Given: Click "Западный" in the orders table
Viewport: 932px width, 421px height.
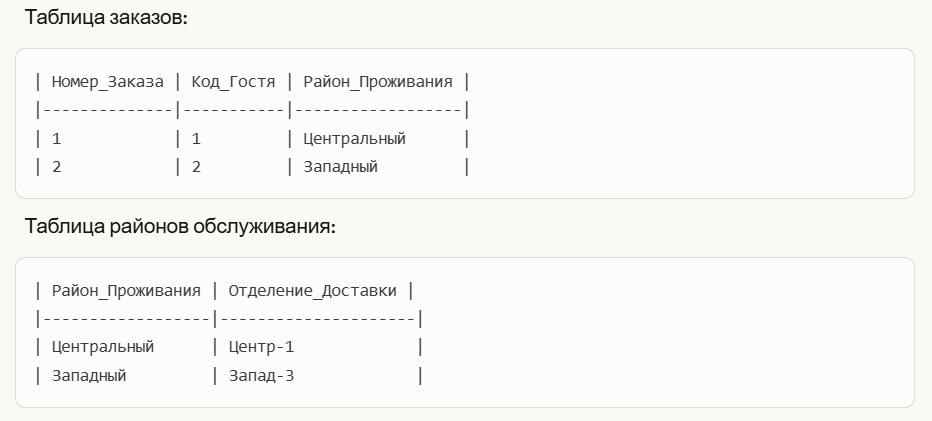Looking at the screenshot, I should coord(340,167).
